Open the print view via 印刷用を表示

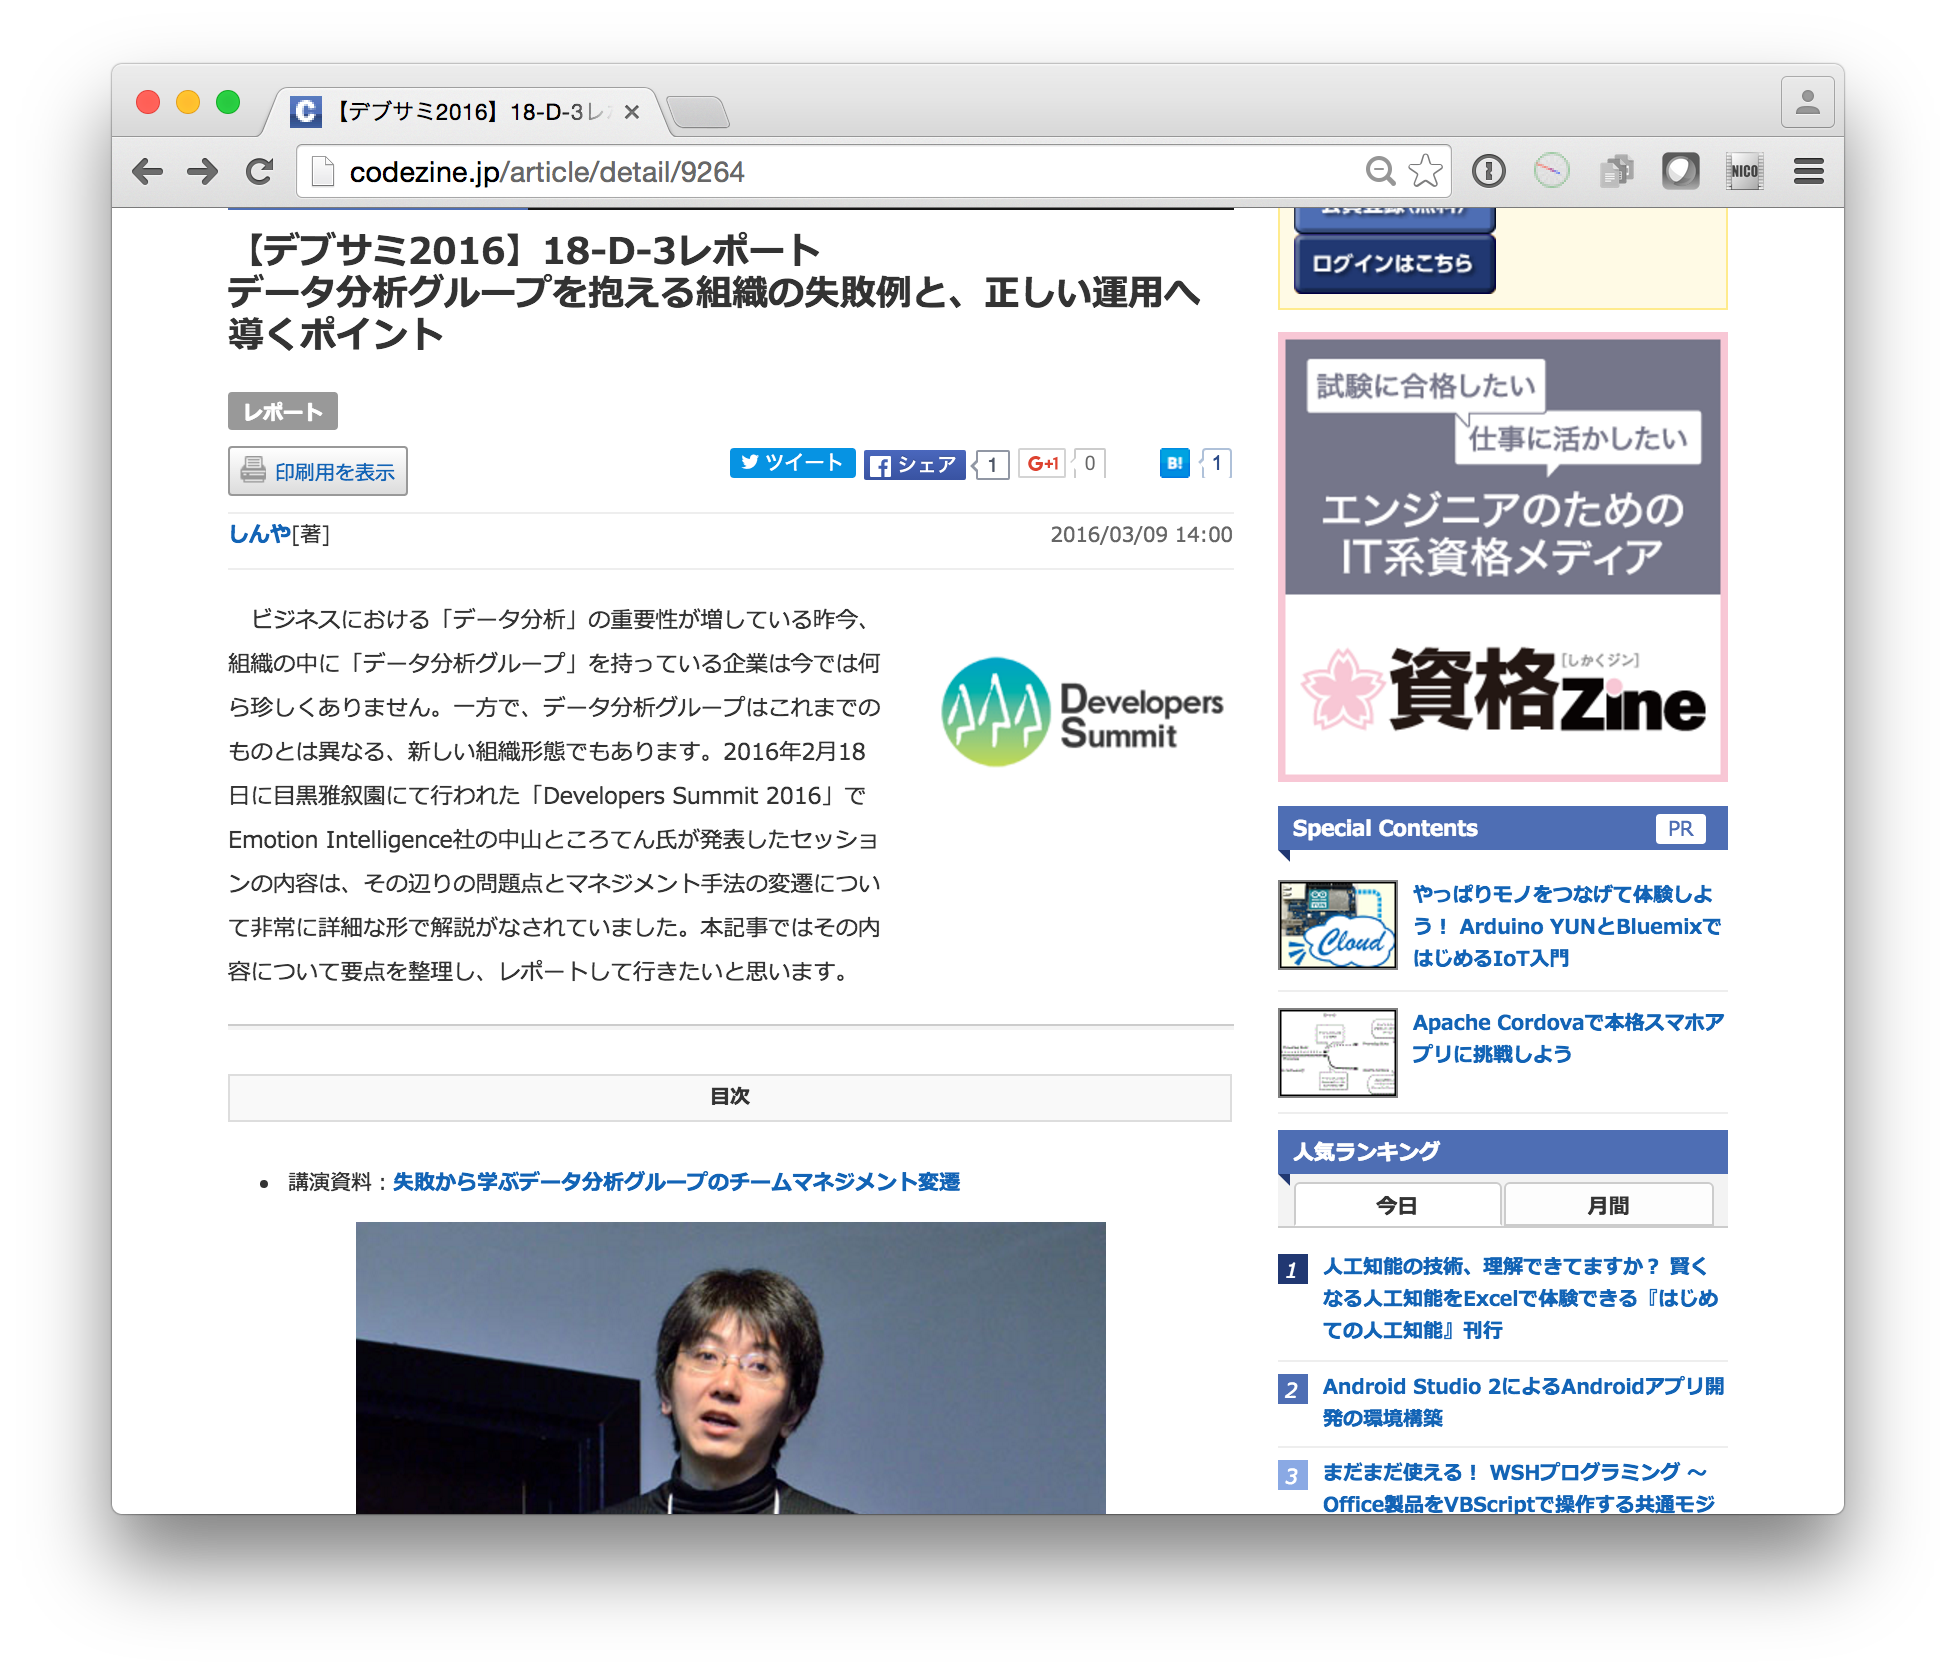[x=317, y=470]
